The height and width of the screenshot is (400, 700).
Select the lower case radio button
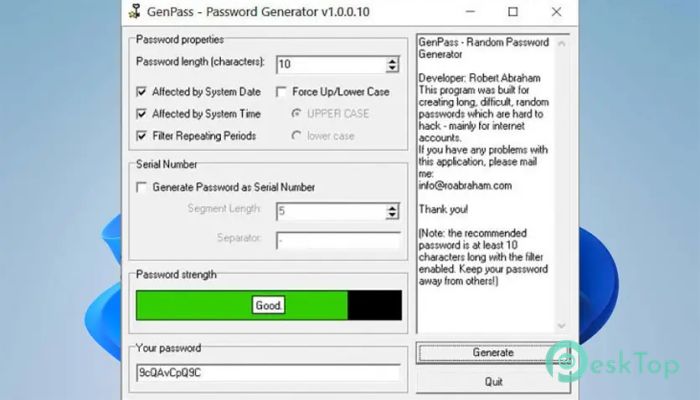(x=296, y=135)
